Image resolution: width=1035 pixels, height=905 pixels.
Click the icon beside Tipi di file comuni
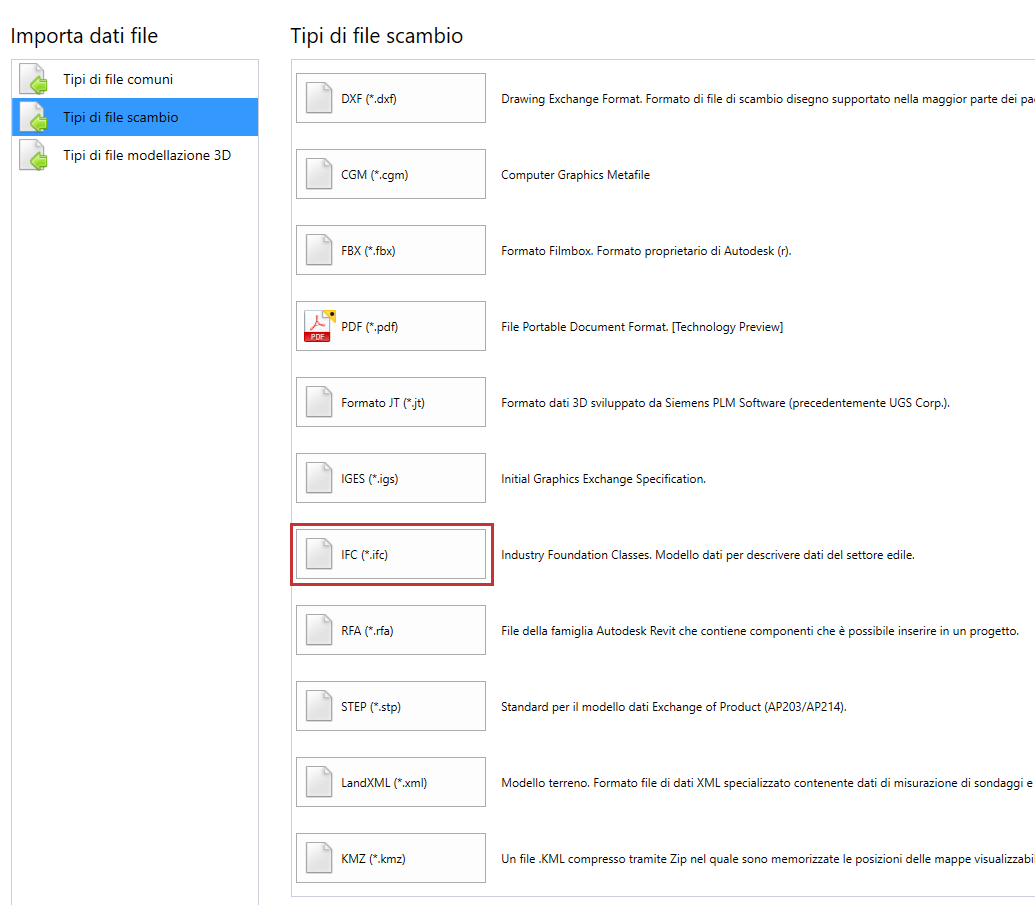34,80
